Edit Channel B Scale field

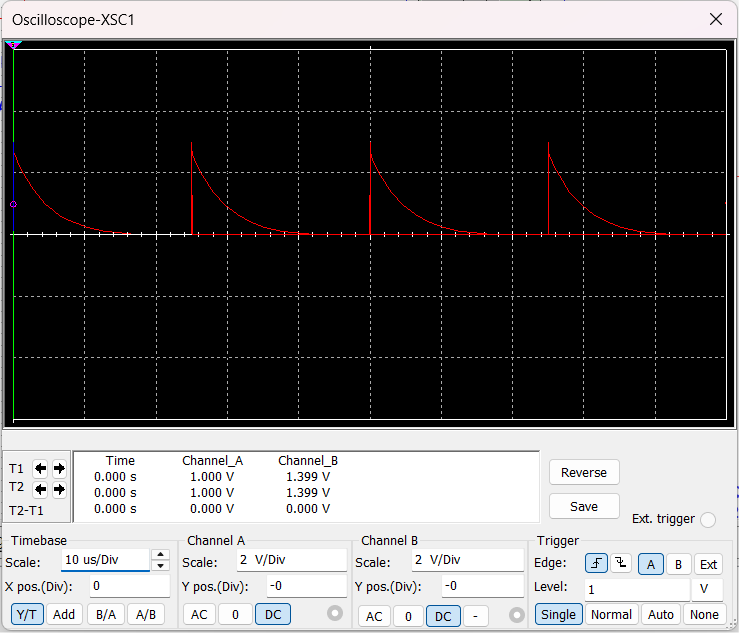pyautogui.click(x=468, y=560)
